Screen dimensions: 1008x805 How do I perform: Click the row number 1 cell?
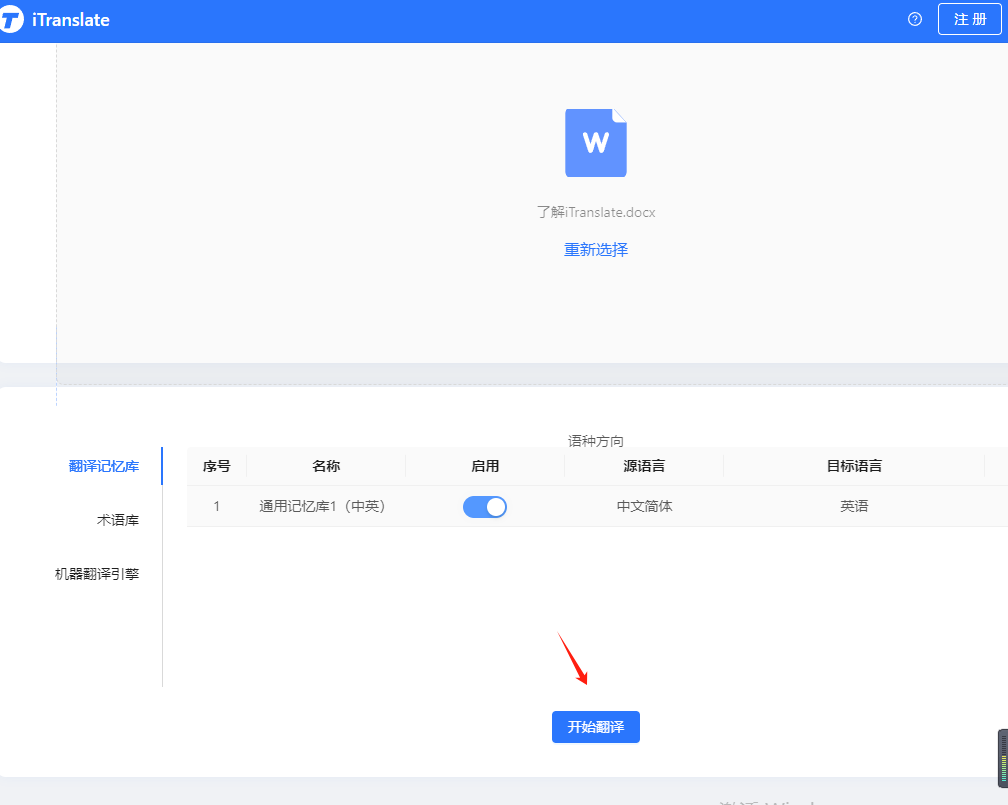click(x=217, y=507)
